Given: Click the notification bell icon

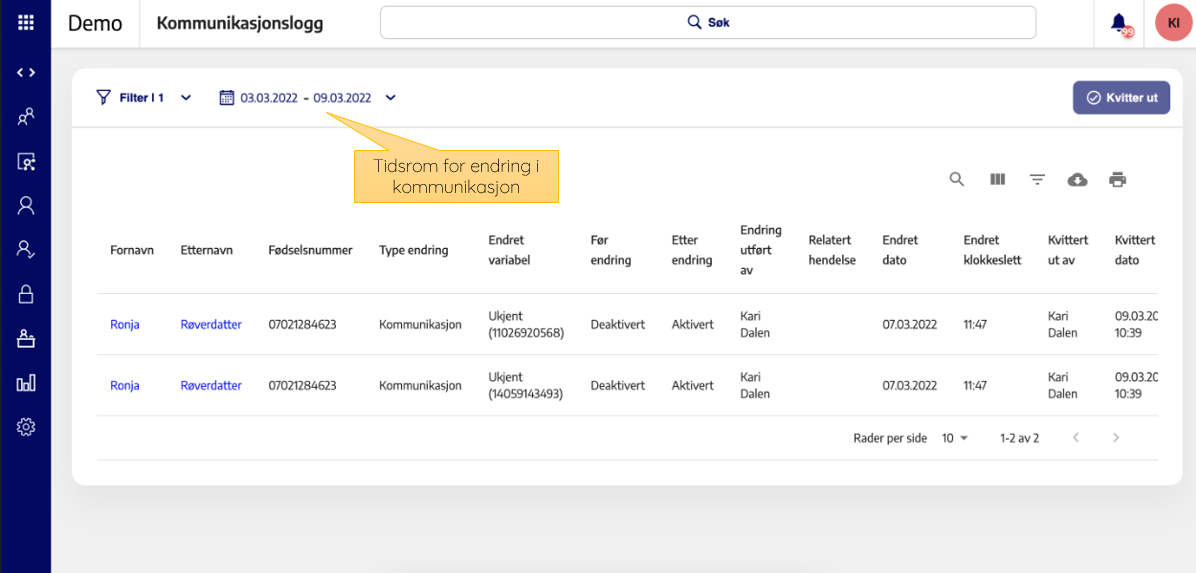Looking at the screenshot, I should [1119, 22].
